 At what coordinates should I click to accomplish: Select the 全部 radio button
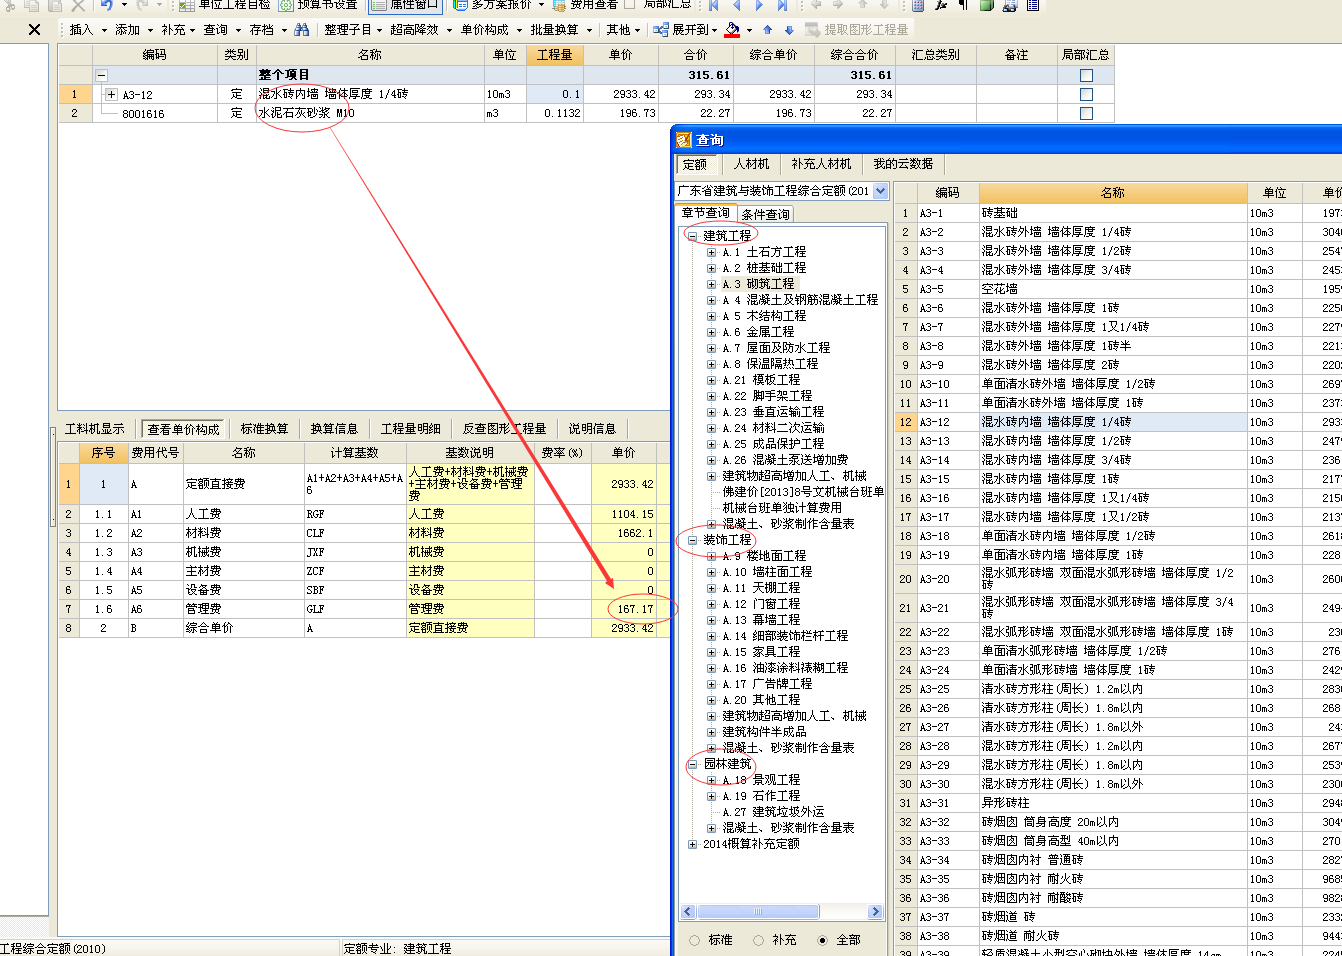(x=822, y=940)
